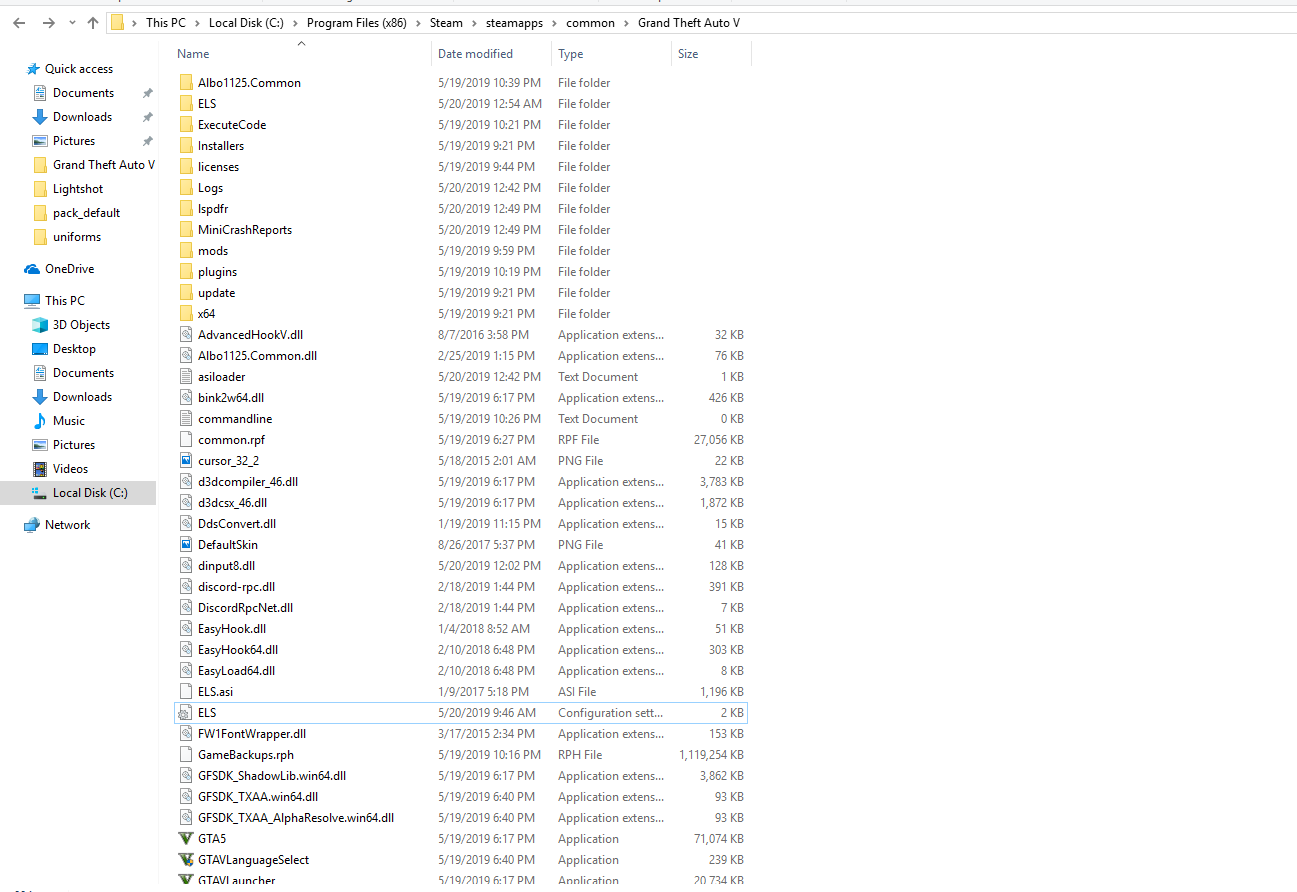Click the dinput8.dll file icon
Screen dimensions: 1297x892
[x=186, y=566]
